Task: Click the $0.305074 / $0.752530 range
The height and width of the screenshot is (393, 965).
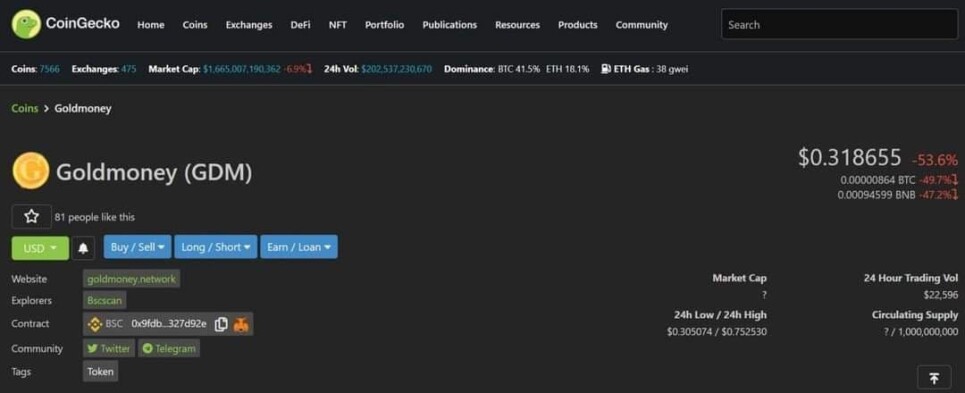Action: [717, 332]
